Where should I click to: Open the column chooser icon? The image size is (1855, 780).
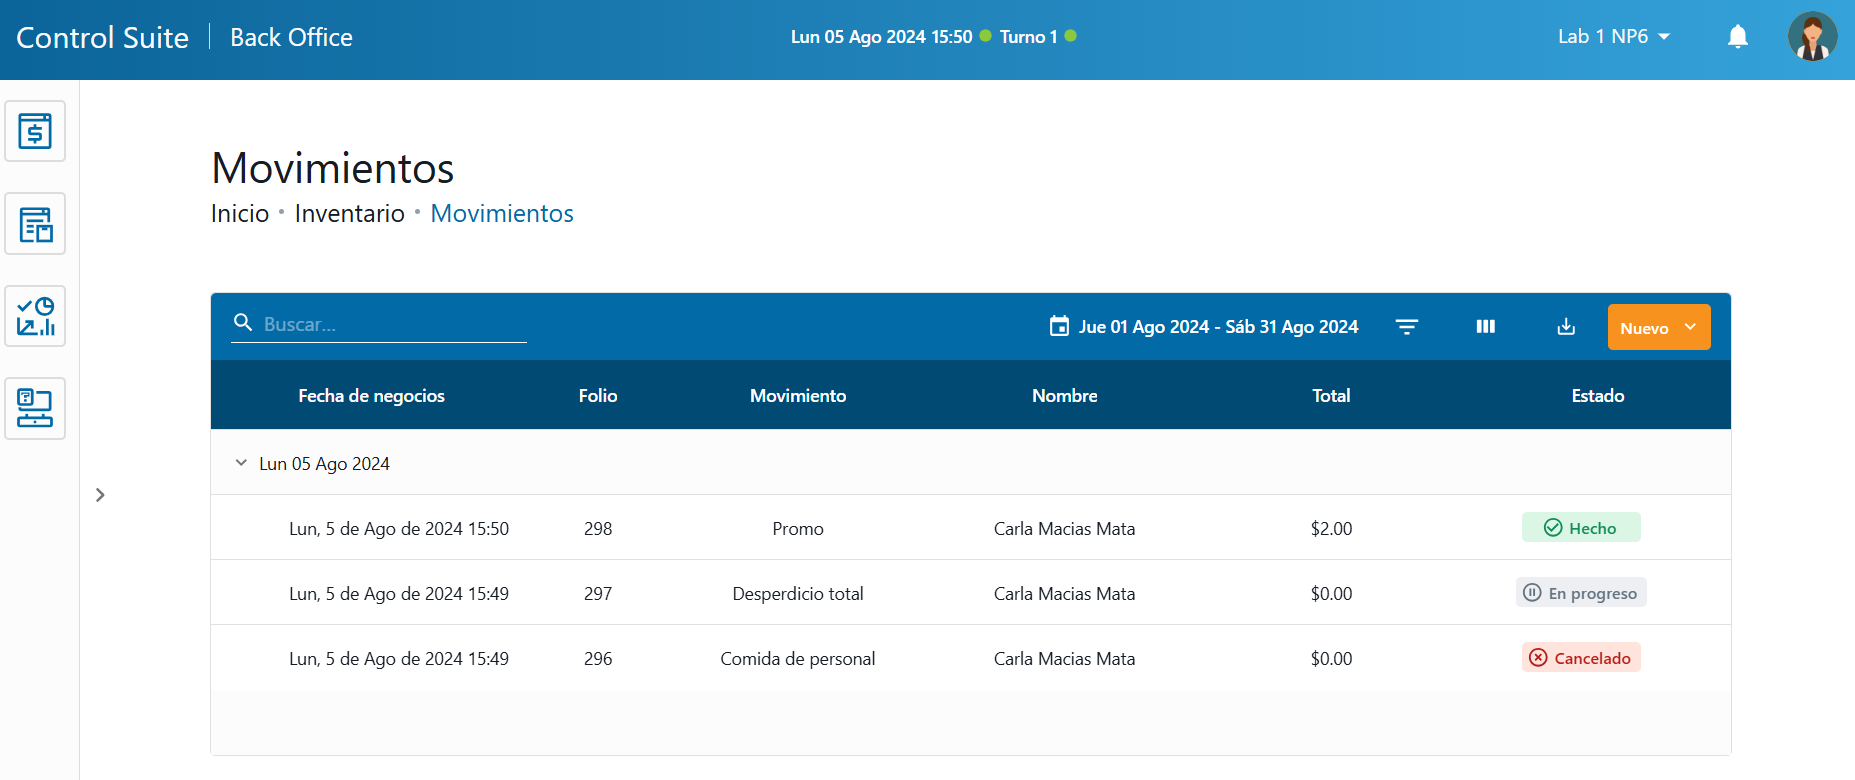1485,327
